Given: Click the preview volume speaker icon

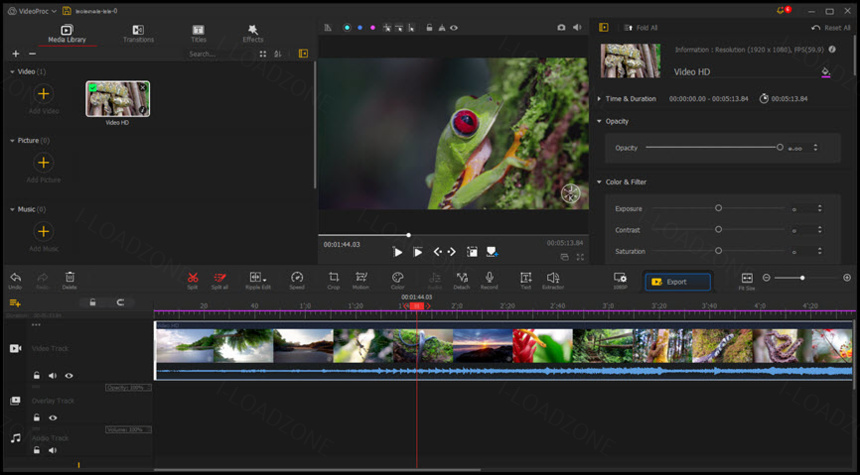Looking at the screenshot, I should 577,27.
